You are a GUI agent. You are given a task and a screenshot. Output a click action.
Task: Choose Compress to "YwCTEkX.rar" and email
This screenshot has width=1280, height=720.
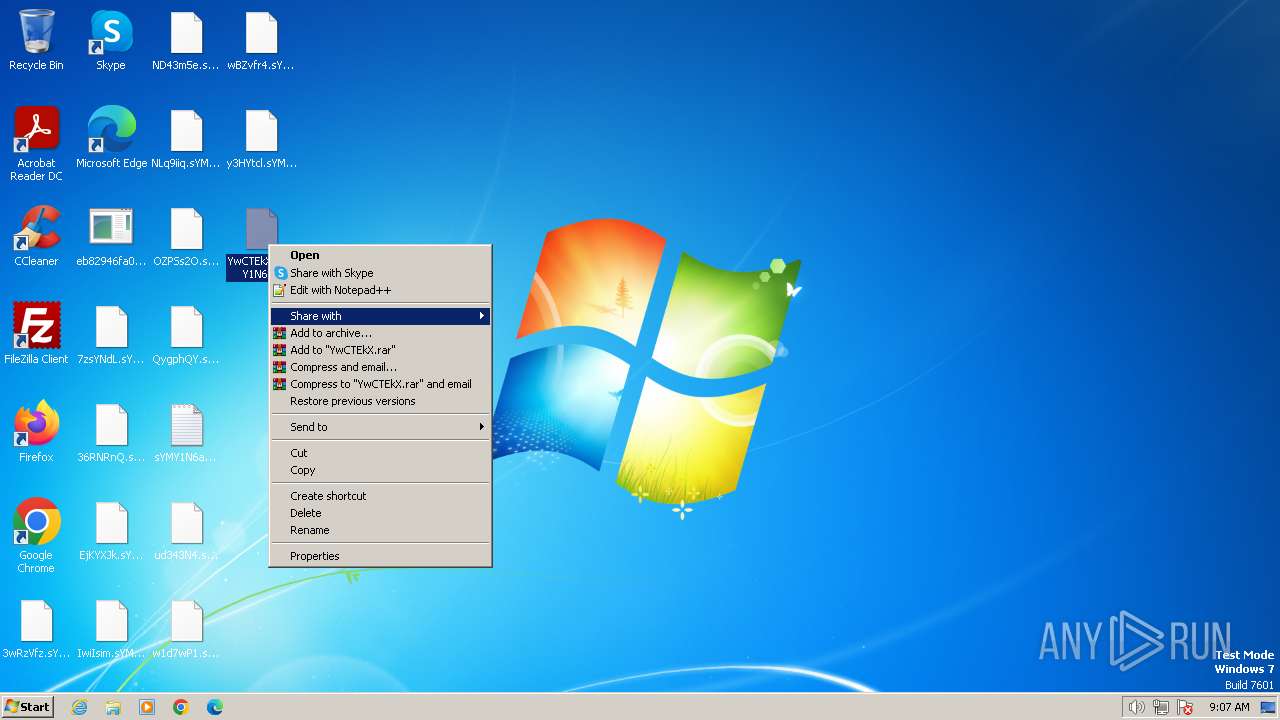click(x=380, y=384)
